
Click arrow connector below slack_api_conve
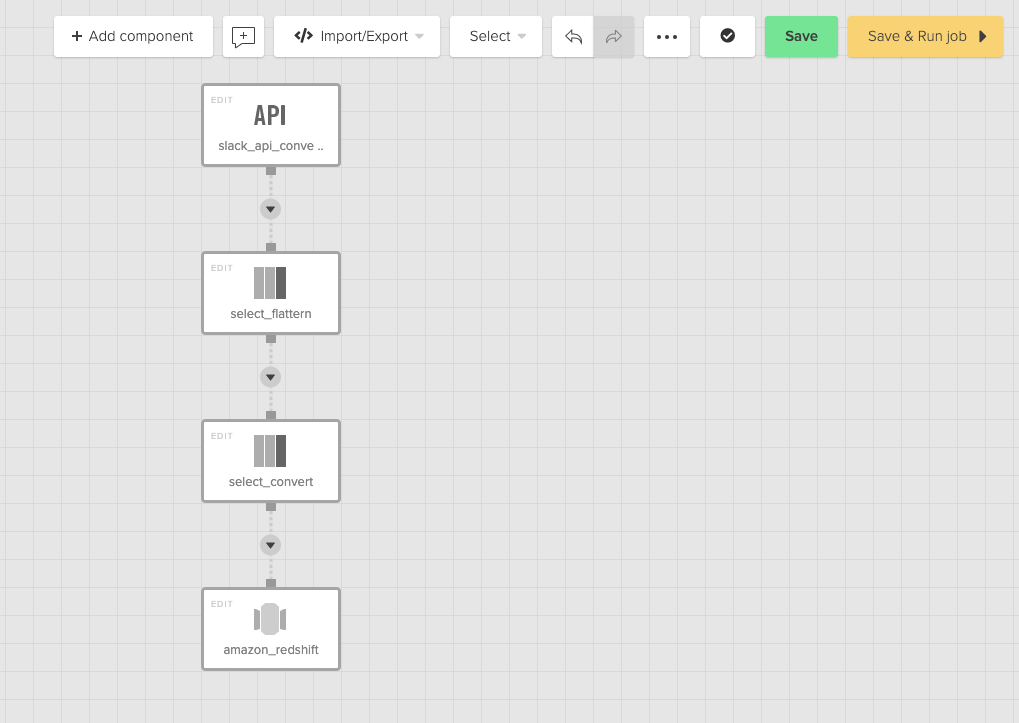[x=270, y=209]
